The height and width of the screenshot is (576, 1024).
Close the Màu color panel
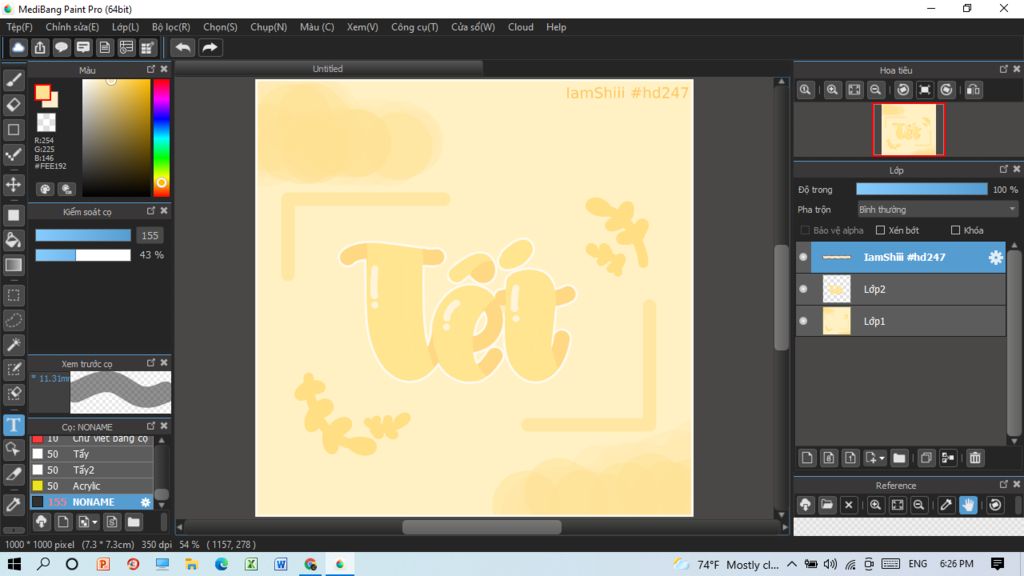(164, 69)
